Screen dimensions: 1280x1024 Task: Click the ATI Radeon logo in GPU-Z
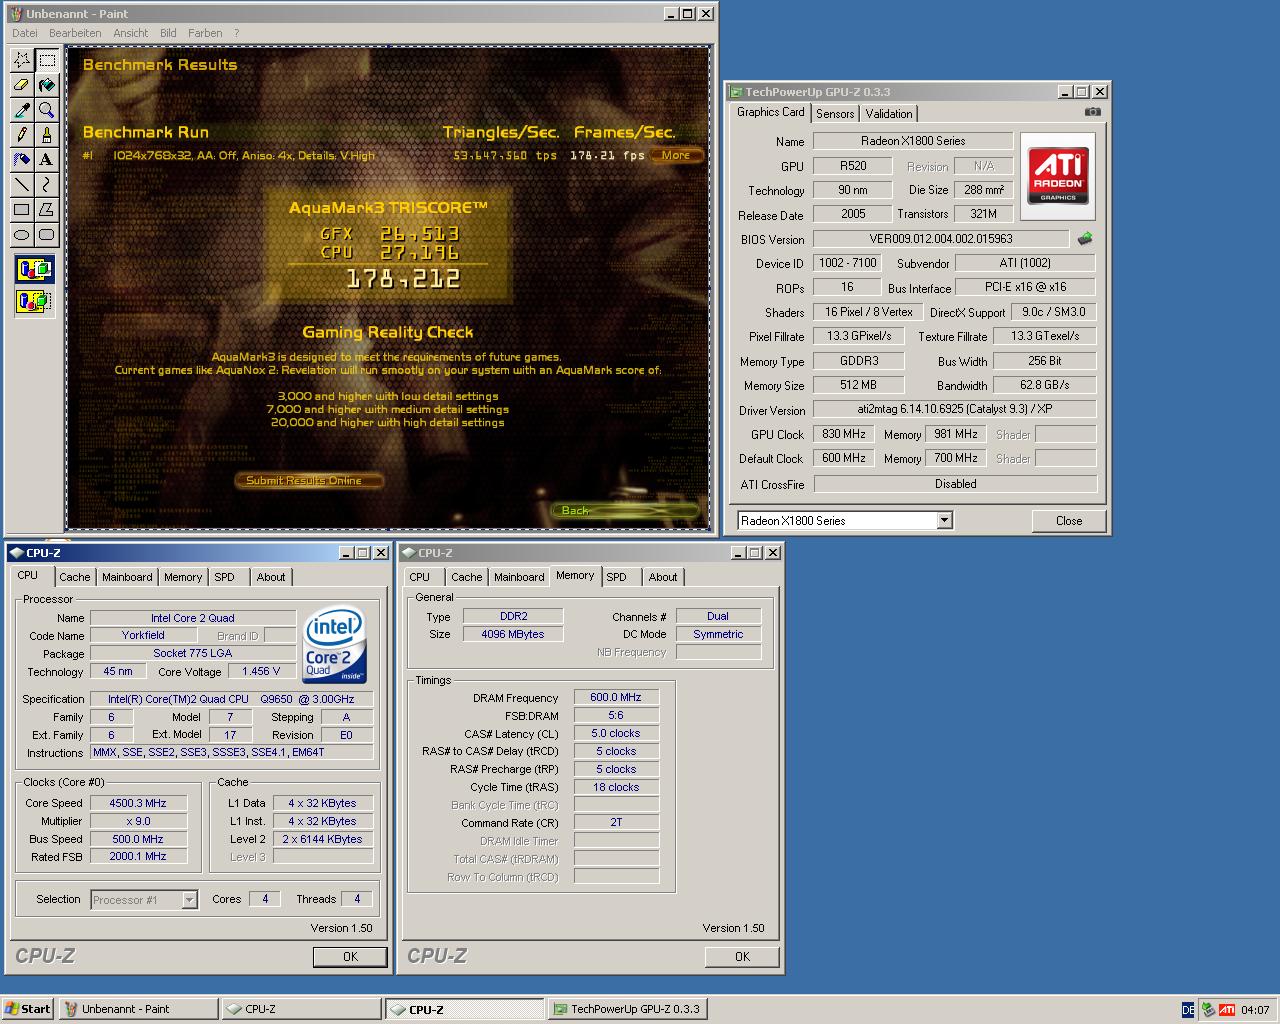1058,176
